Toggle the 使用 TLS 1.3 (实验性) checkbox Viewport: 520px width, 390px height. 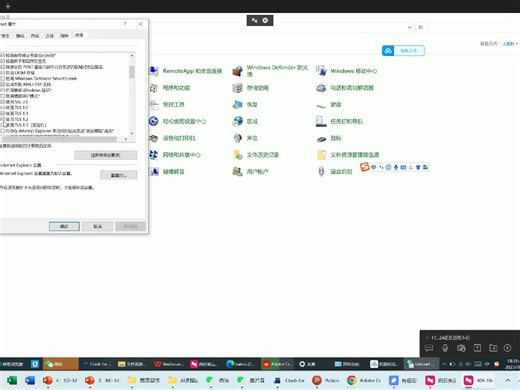pyautogui.click(x=2, y=125)
